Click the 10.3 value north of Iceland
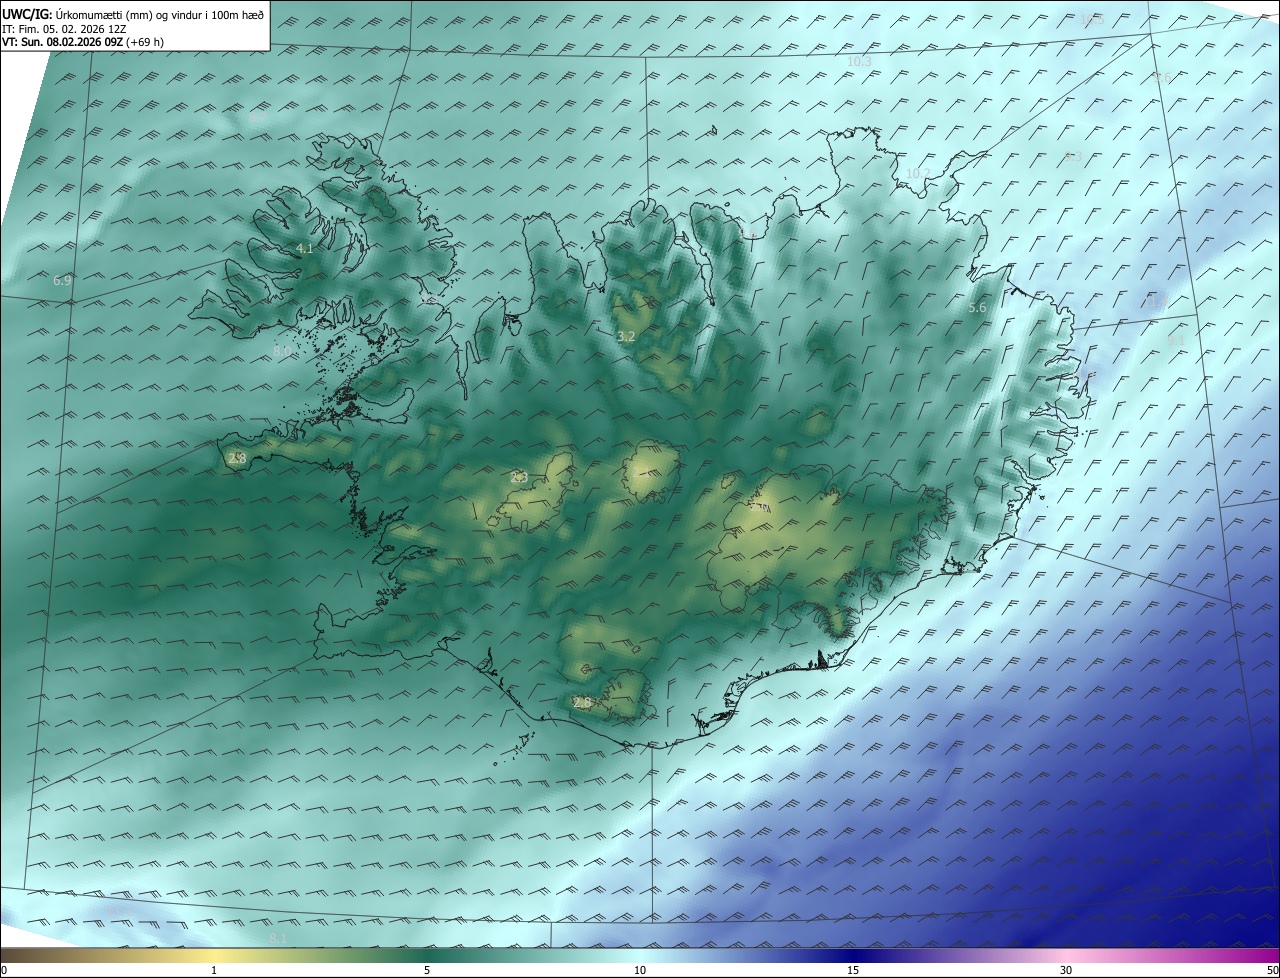This screenshot has height=978, width=1280. [x=859, y=62]
